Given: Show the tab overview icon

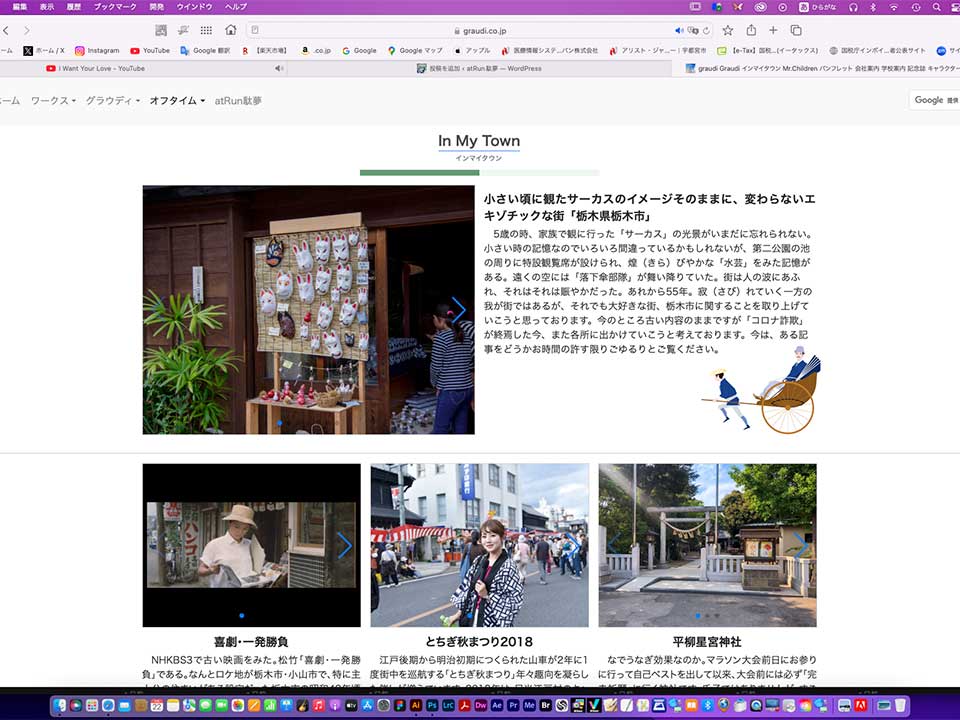Looking at the screenshot, I should (796, 30).
